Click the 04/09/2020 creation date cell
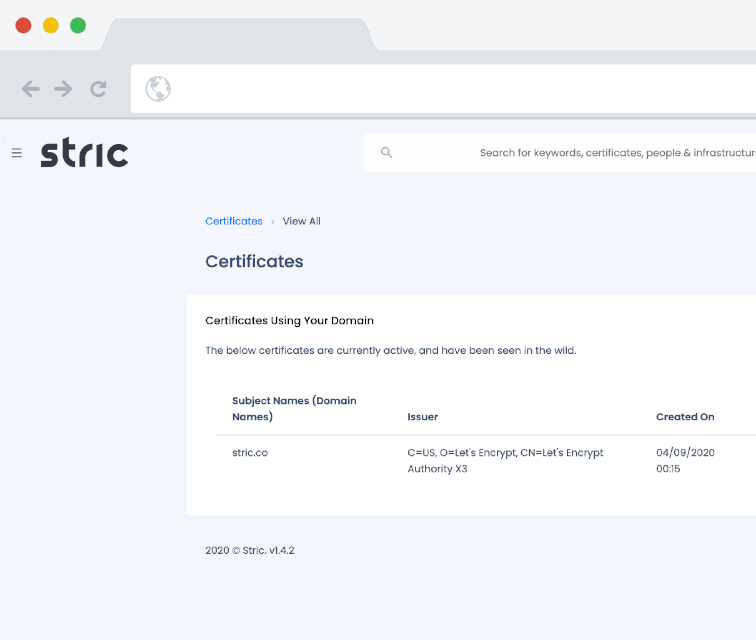Viewport: 756px width, 640px height. tap(685, 460)
